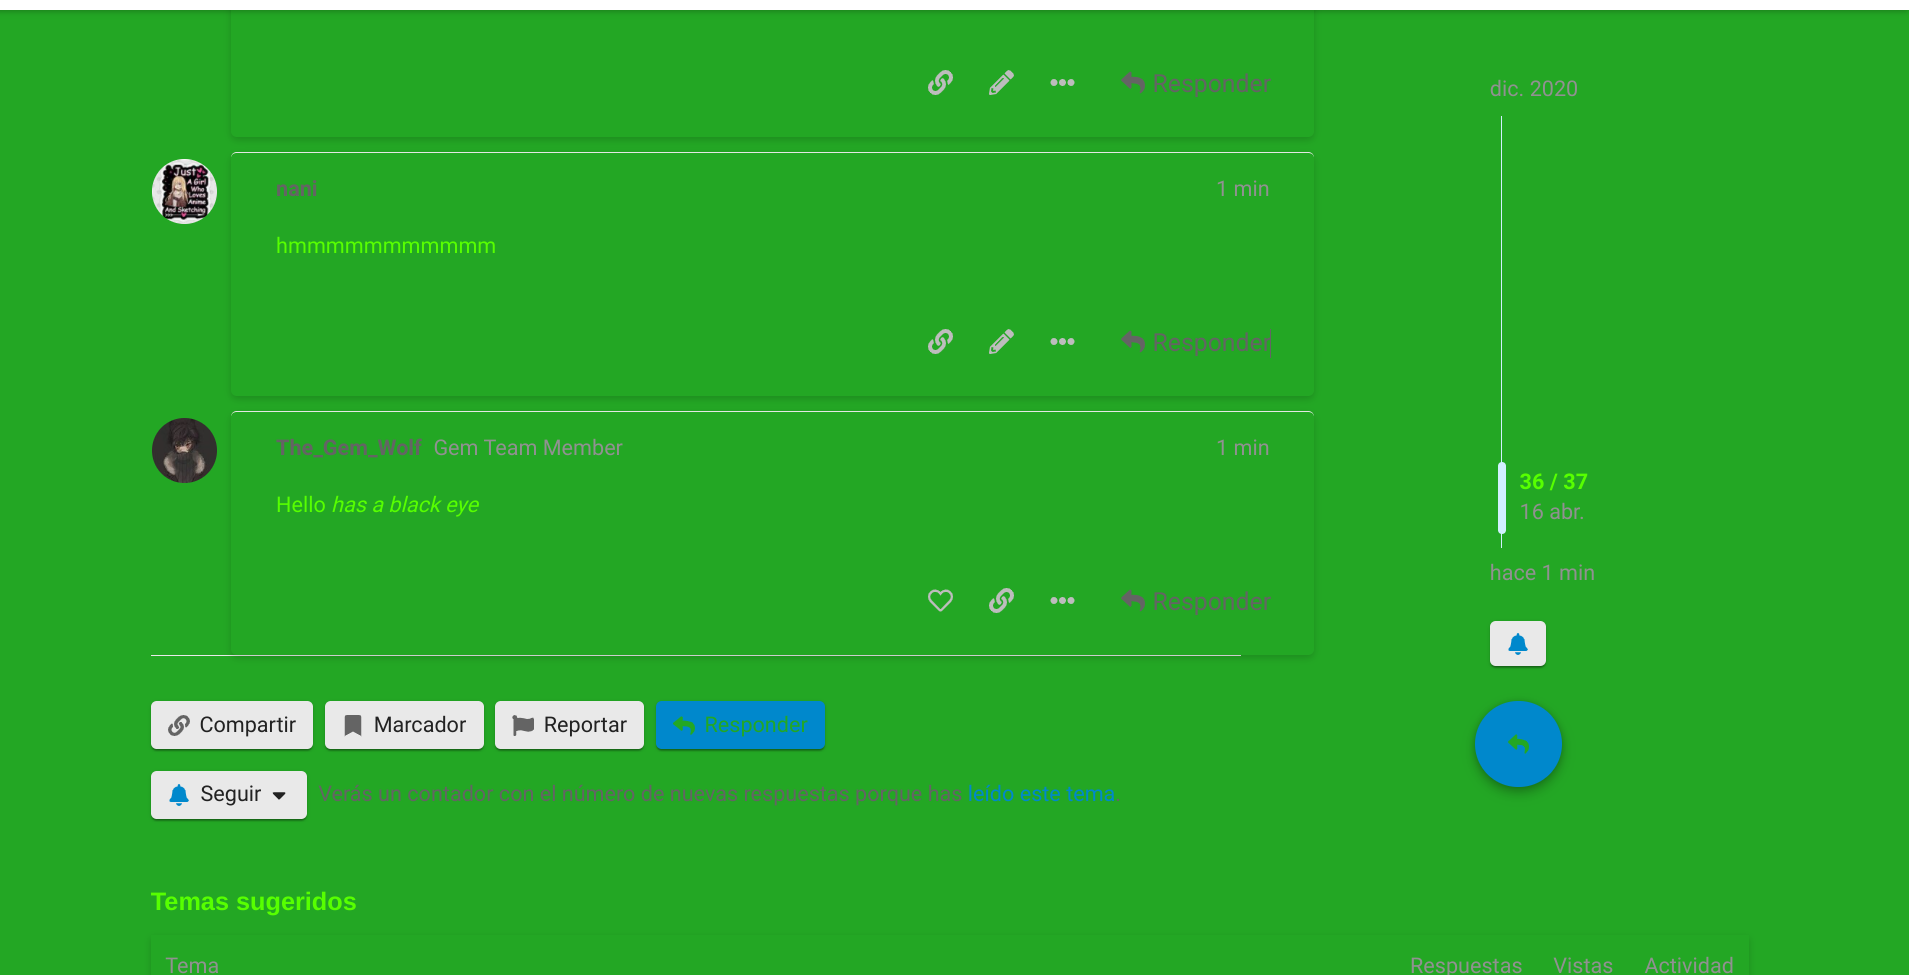This screenshot has height=975, width=1909.
Task: Click Tema column header
Action: [192, 965]
